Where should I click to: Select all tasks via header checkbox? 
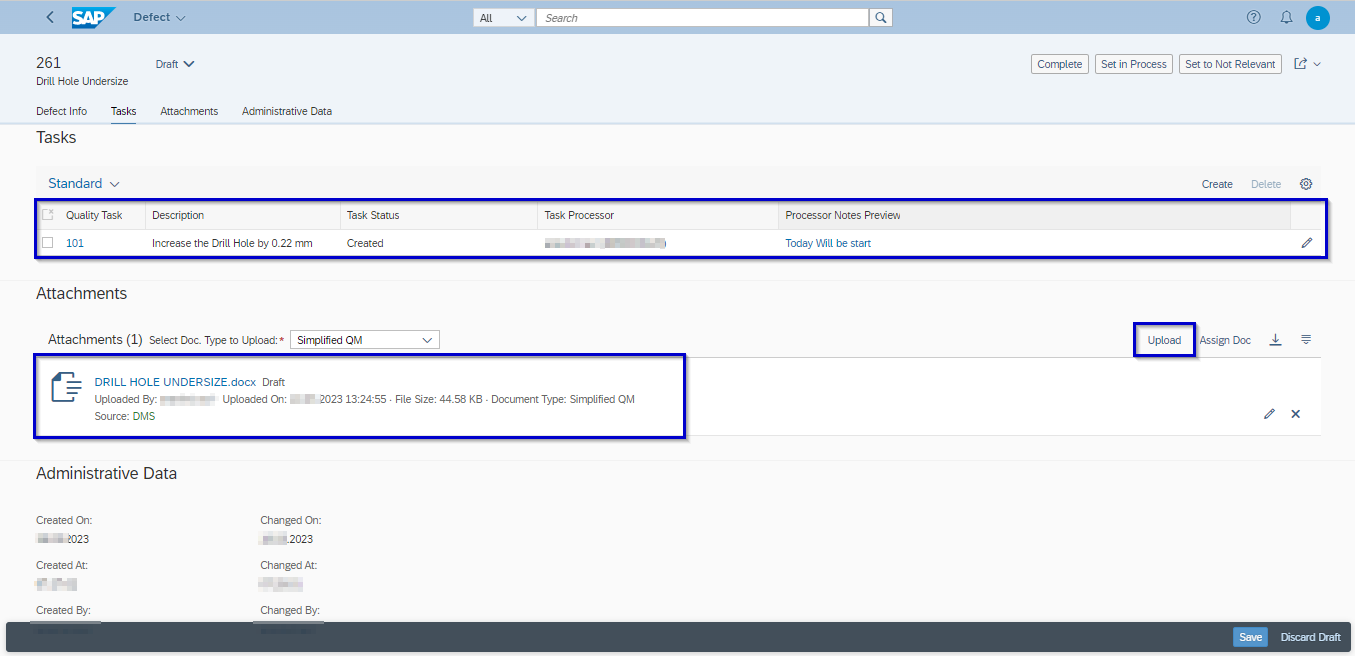pyautogui.click(x=47, y=214)
